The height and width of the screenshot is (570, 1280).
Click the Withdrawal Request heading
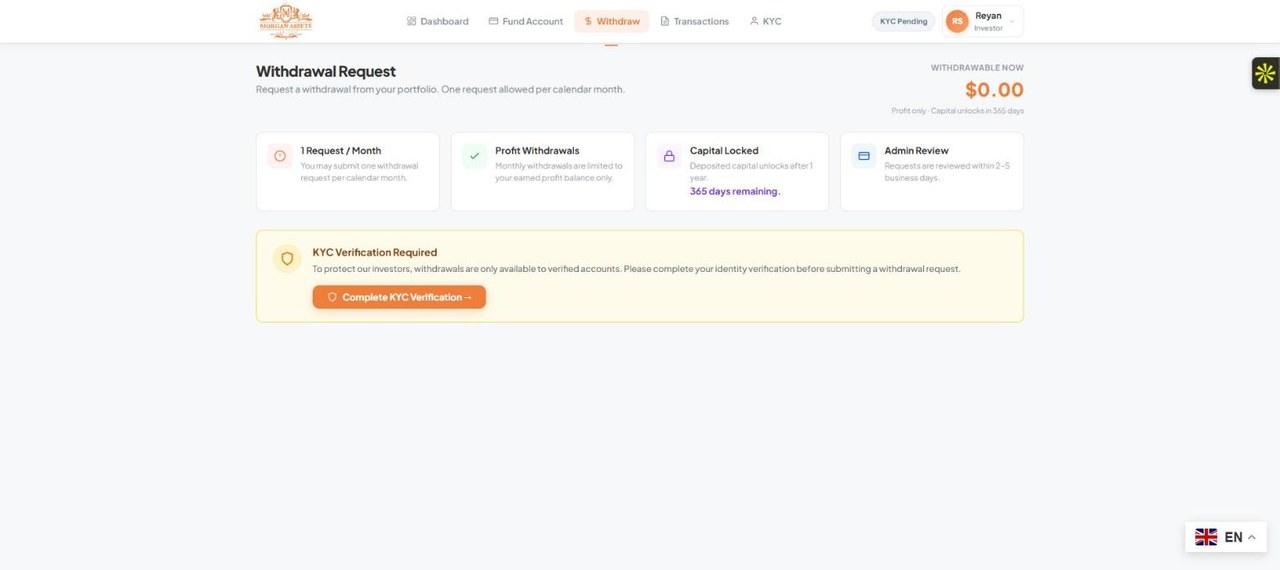pyautogui.click(x=326, y=71)
